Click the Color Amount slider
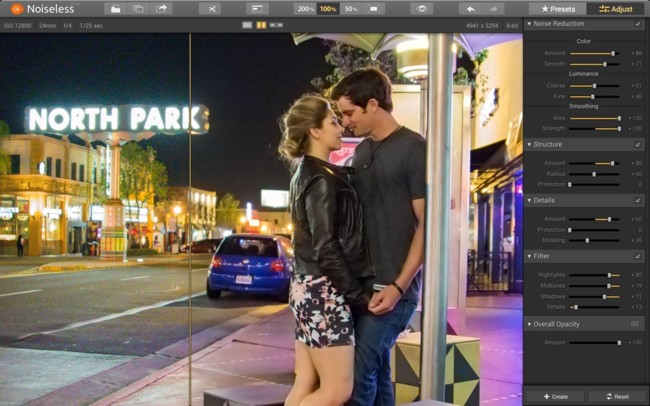Image resolution: width=650 pixels, height=406 pixels. coord(594,53)
